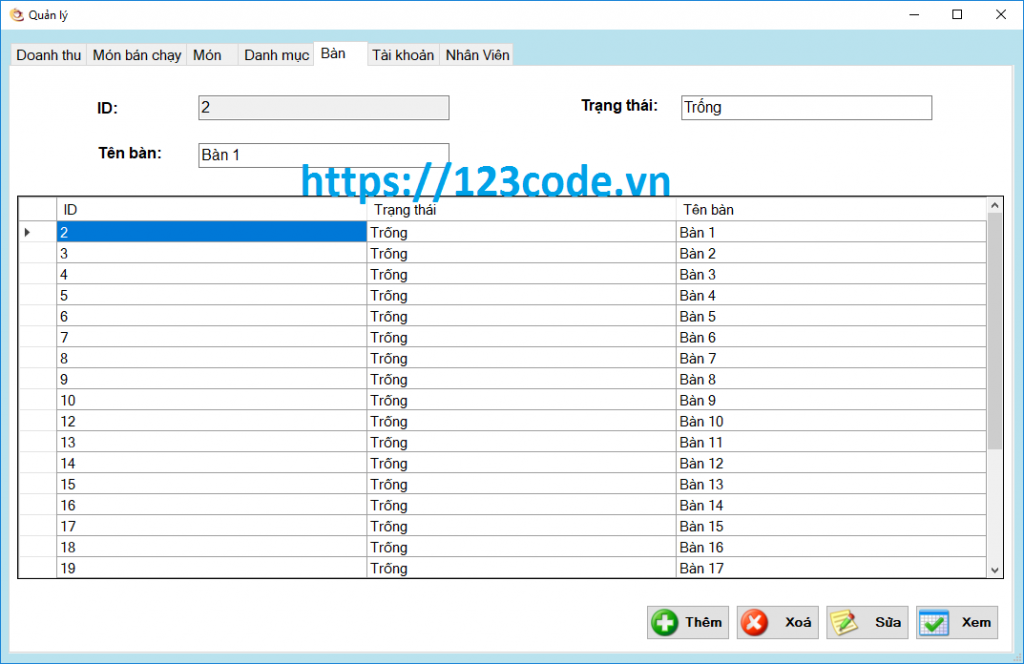Viewport: 1024px width, 664px height.
Task: Select the row containing Bàn 5
Action: point(400,316)
